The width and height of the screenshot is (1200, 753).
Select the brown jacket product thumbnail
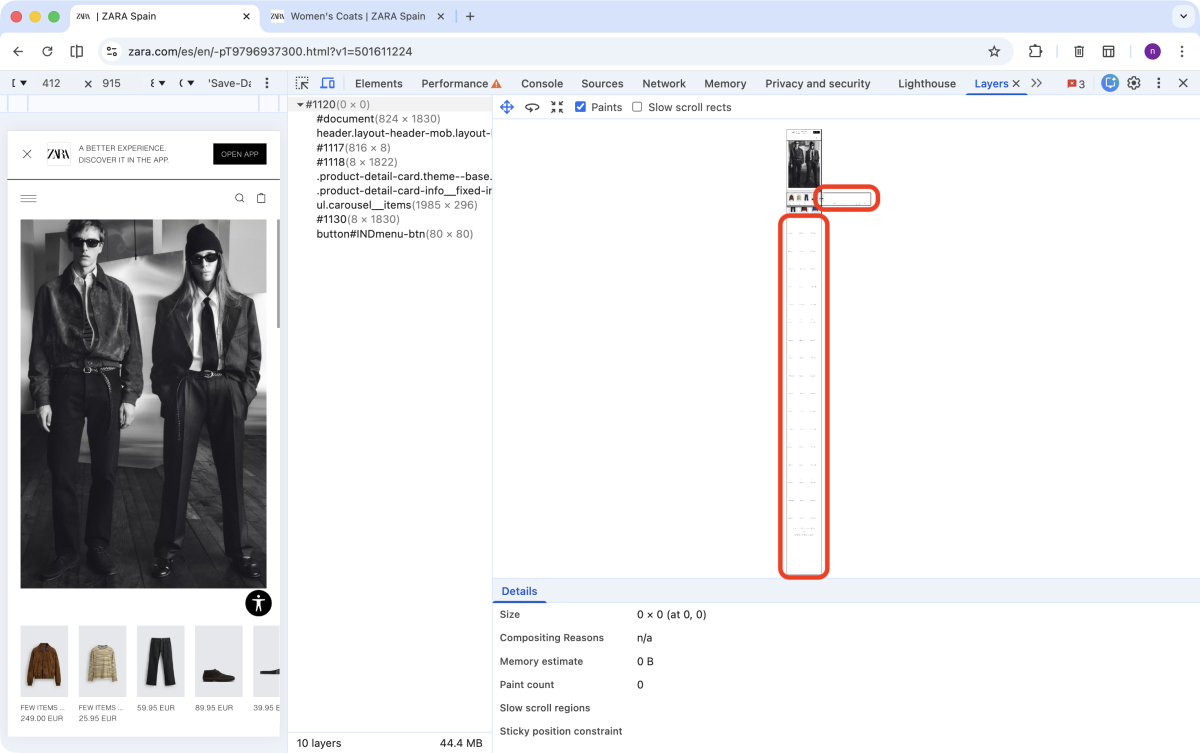(x=44, y=660)
